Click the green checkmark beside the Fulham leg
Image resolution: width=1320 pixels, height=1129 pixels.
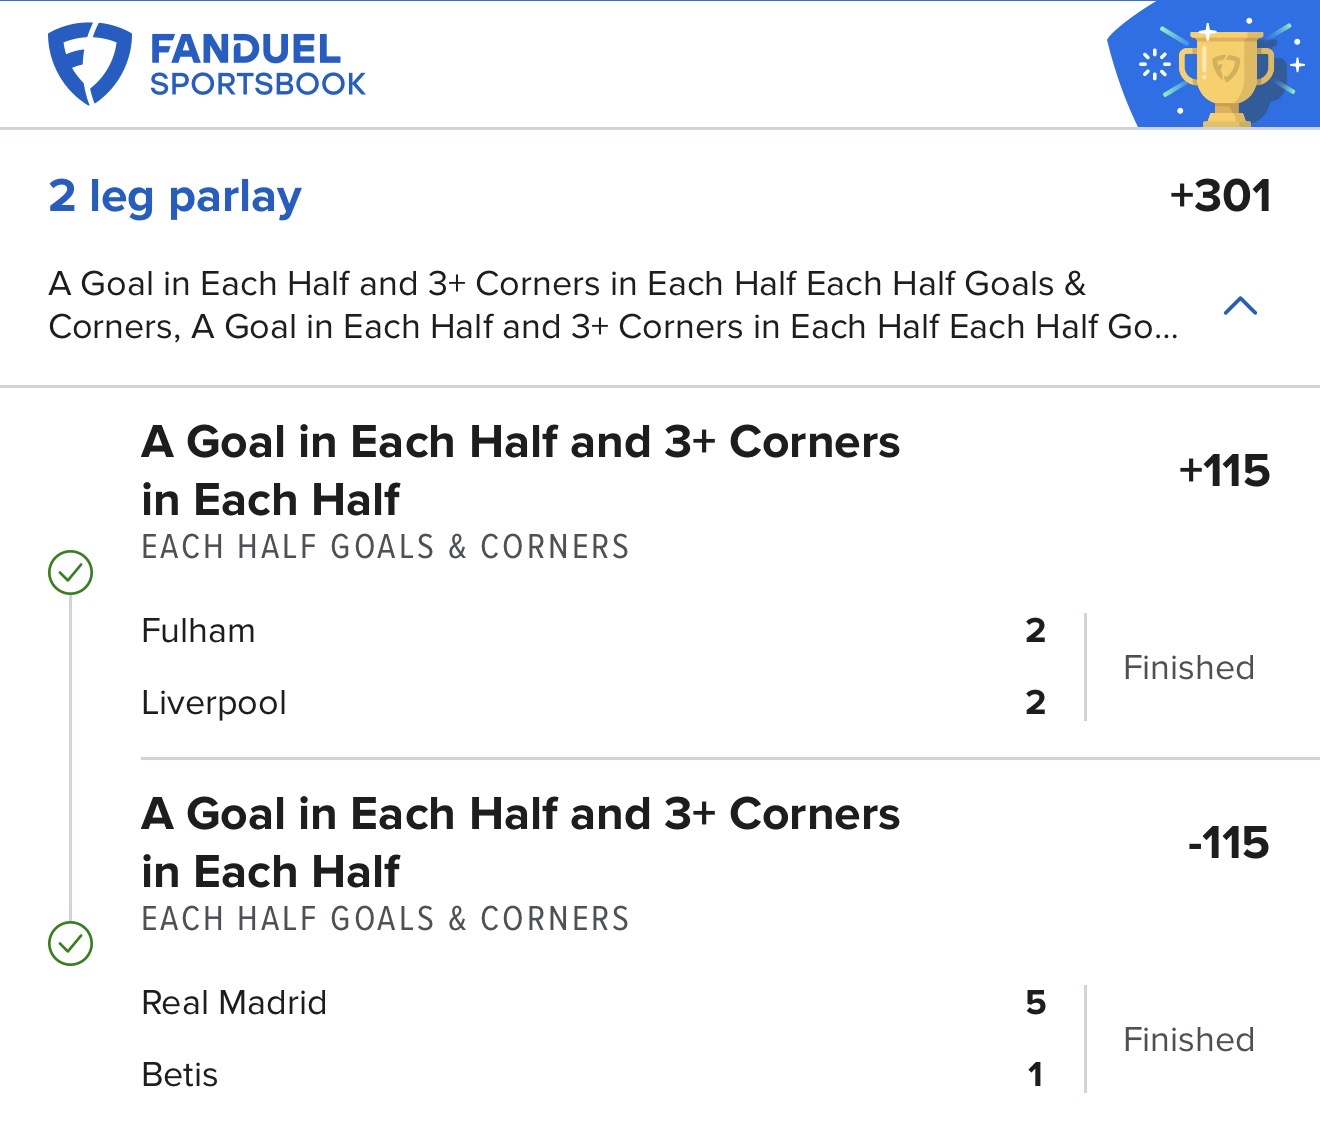tap(71, 573)
